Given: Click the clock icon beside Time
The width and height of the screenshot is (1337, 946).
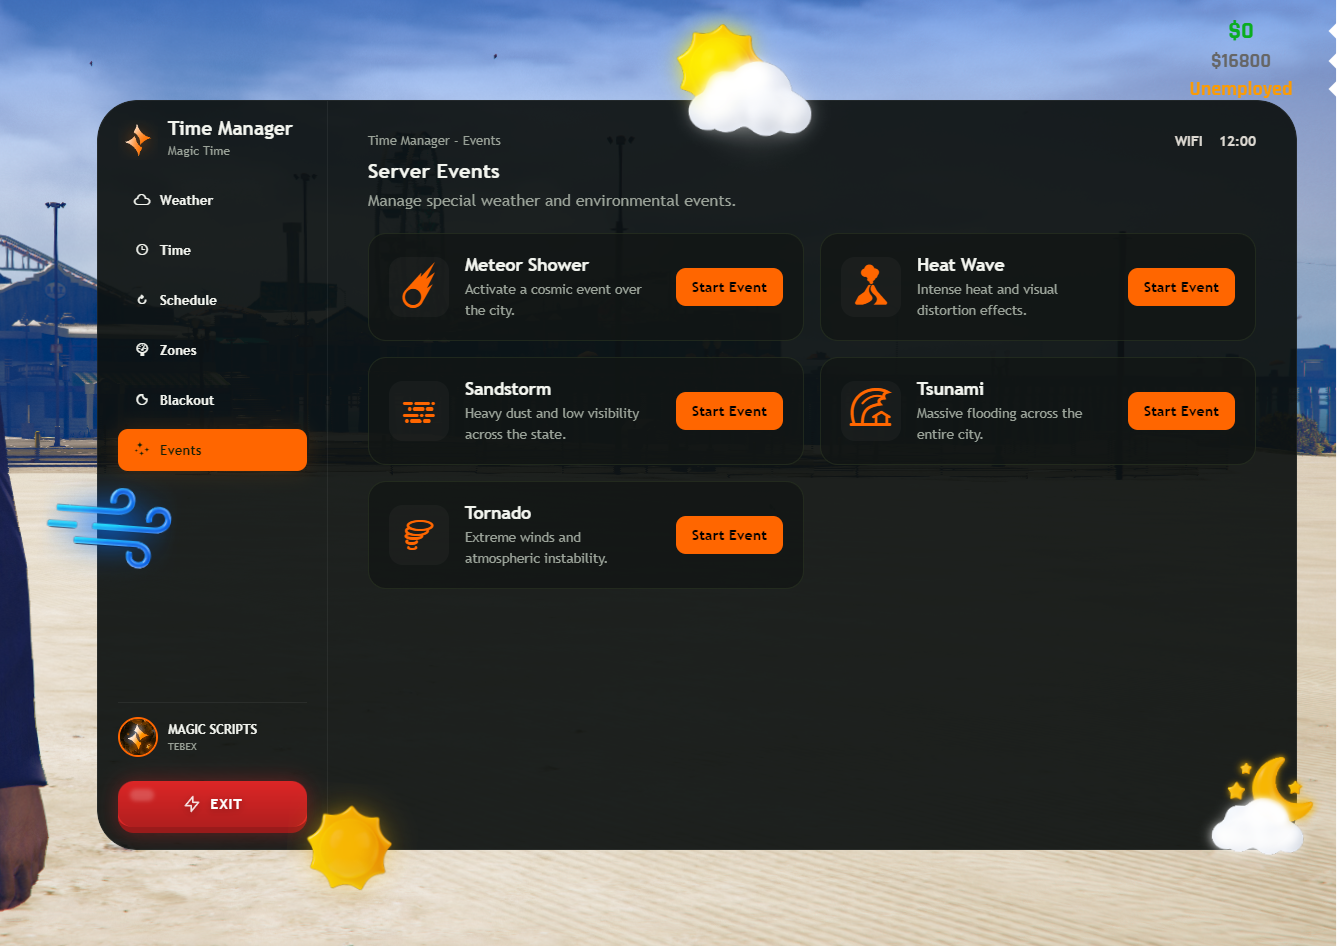Looking at the screenshot, I should pyautogui.click(x=142, y=250).
